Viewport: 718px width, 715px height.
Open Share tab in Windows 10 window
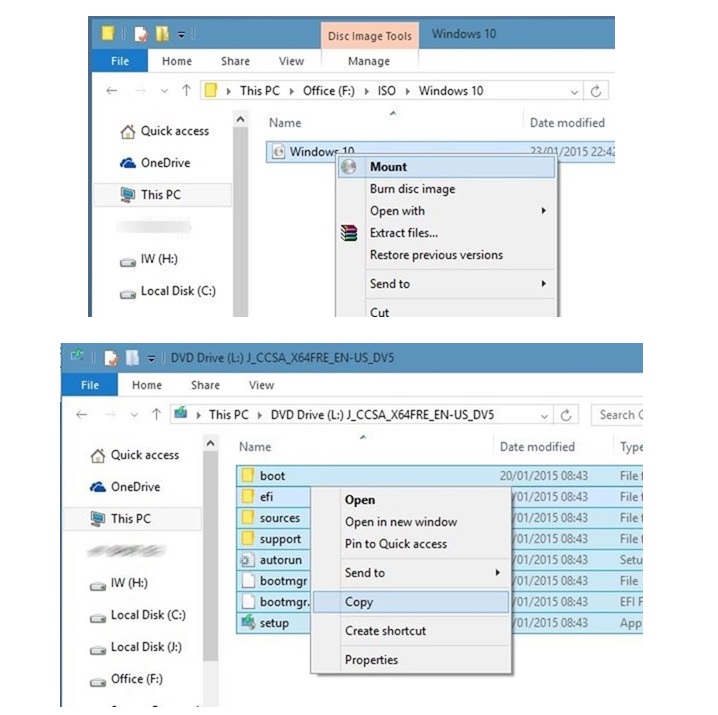click(x=235, y=61)
